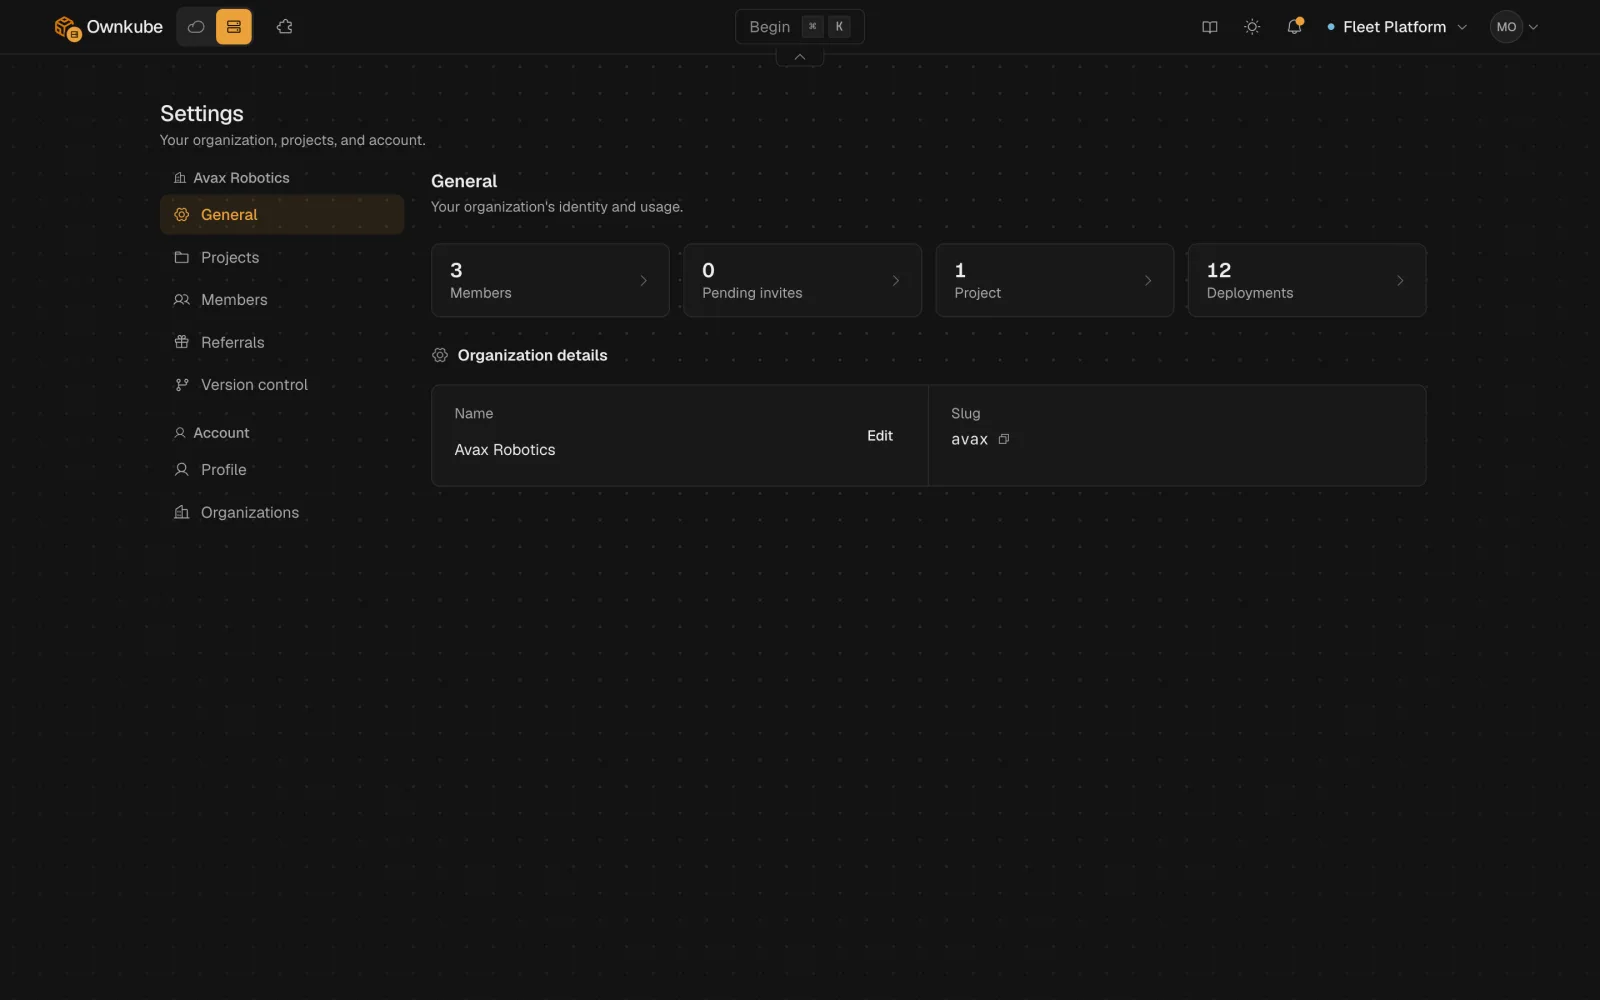Open Referrals settings page
1600x1000 pixels.
coord(282,342)
